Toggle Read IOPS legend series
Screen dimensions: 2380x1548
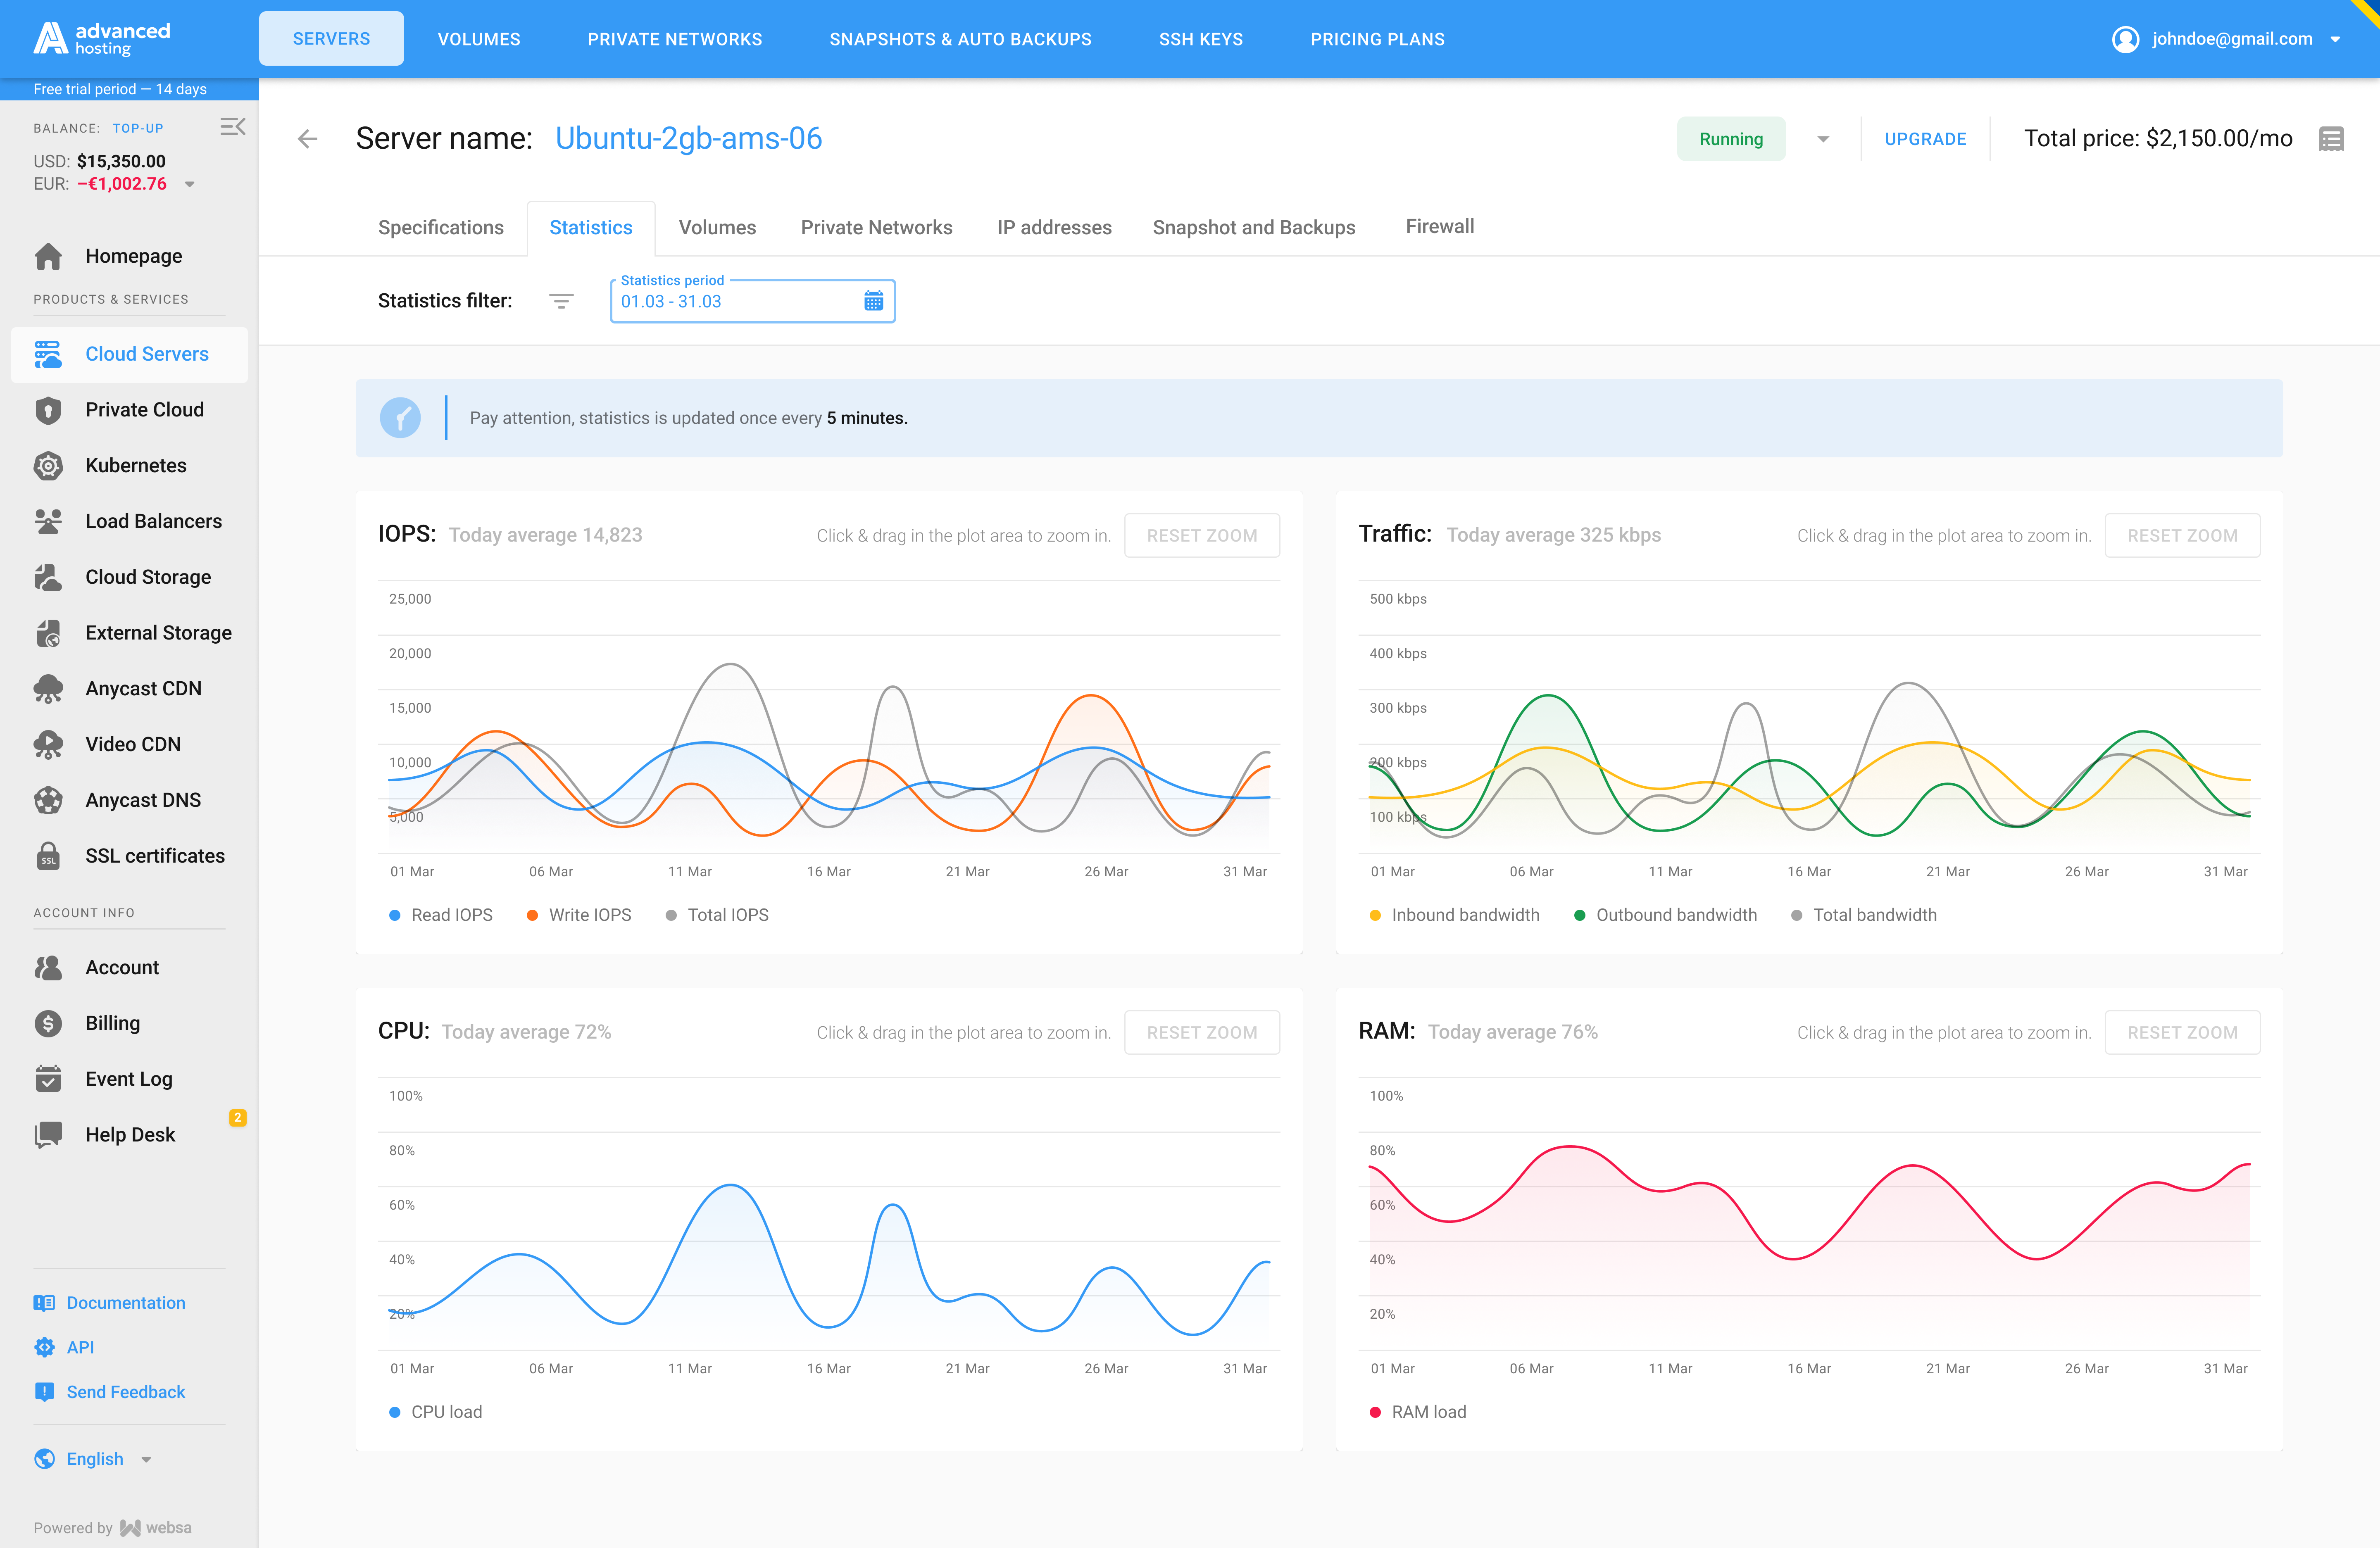click(x=441, y=915)
